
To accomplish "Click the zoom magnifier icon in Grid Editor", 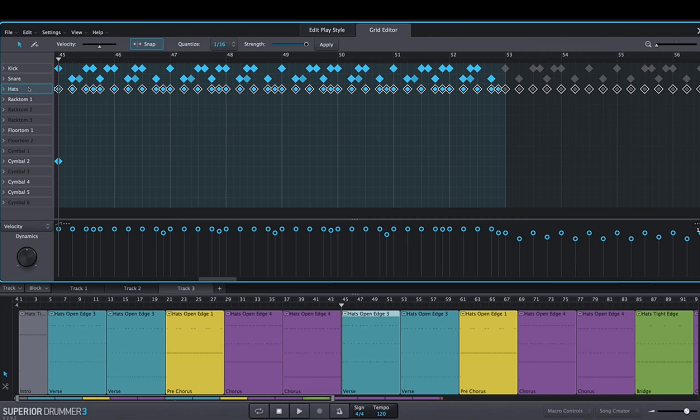I will (648, 44).
